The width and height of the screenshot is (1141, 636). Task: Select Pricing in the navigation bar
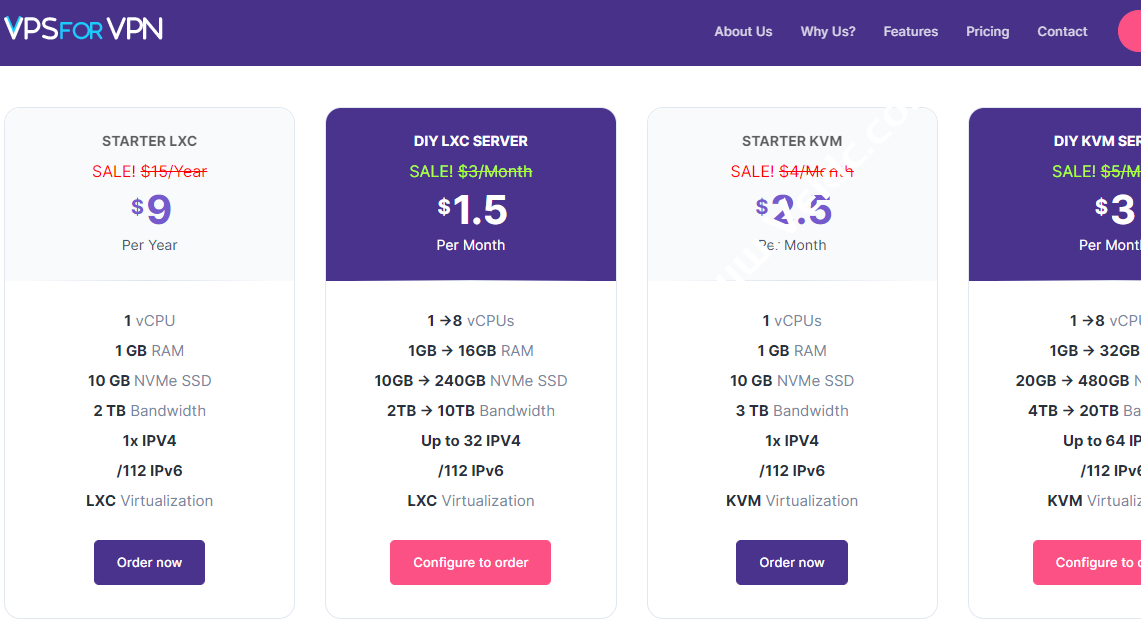[987, 31]
